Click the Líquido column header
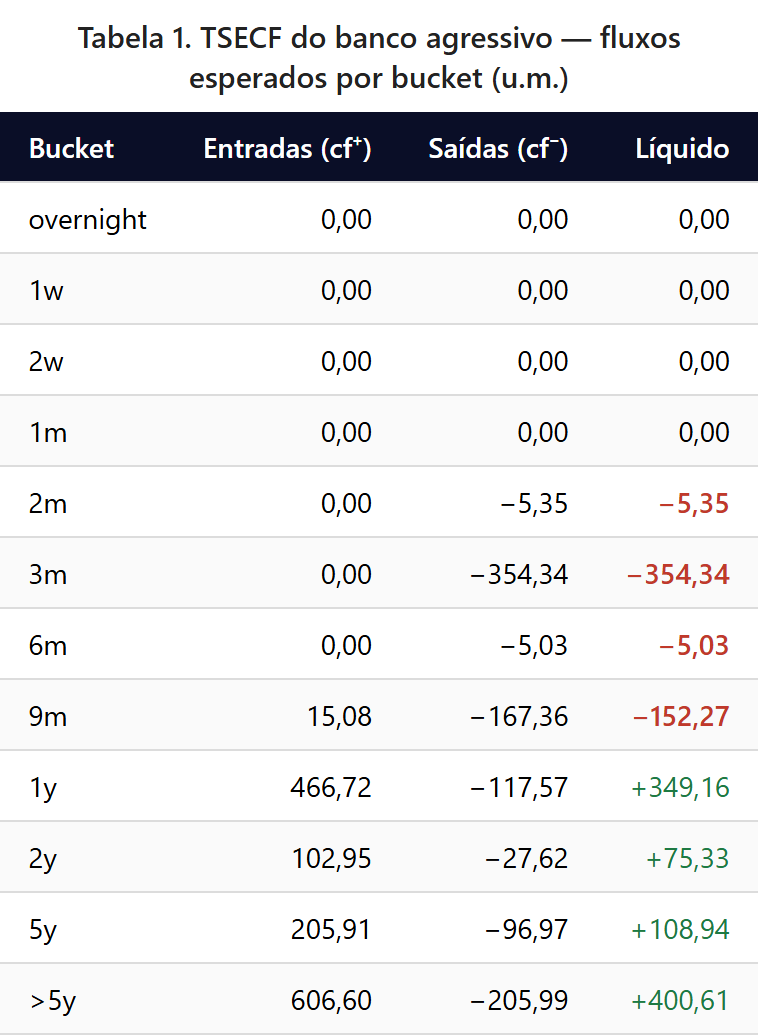Screen dimensions: 758x1036 [x=682, y=148]
